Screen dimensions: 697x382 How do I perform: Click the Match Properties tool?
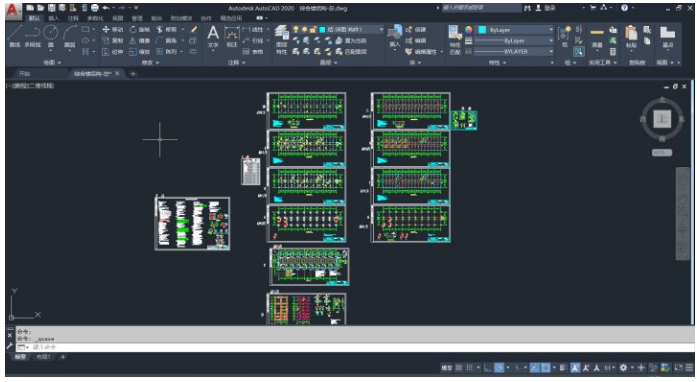coord(455,40)
